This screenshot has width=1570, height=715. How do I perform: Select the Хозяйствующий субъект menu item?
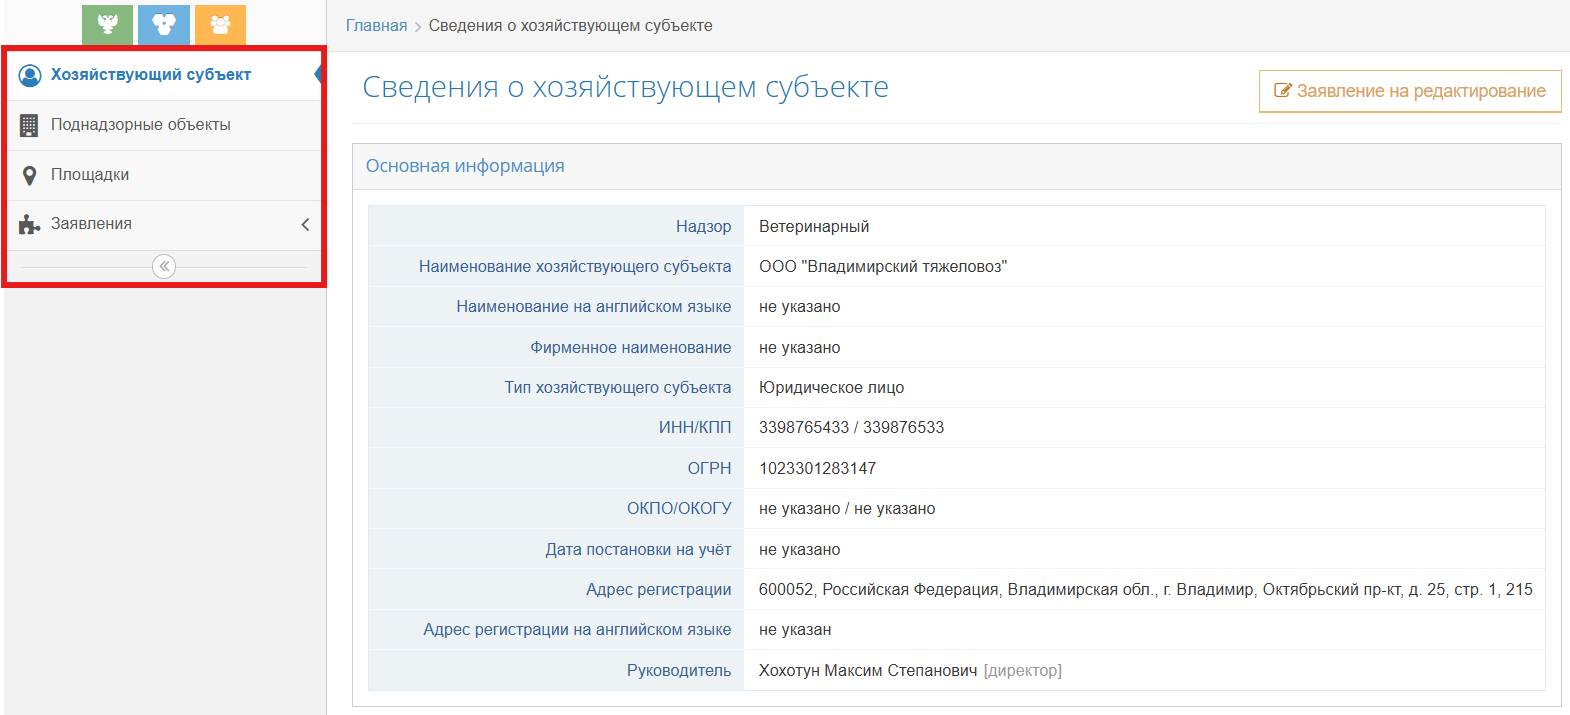pos(151,75)
